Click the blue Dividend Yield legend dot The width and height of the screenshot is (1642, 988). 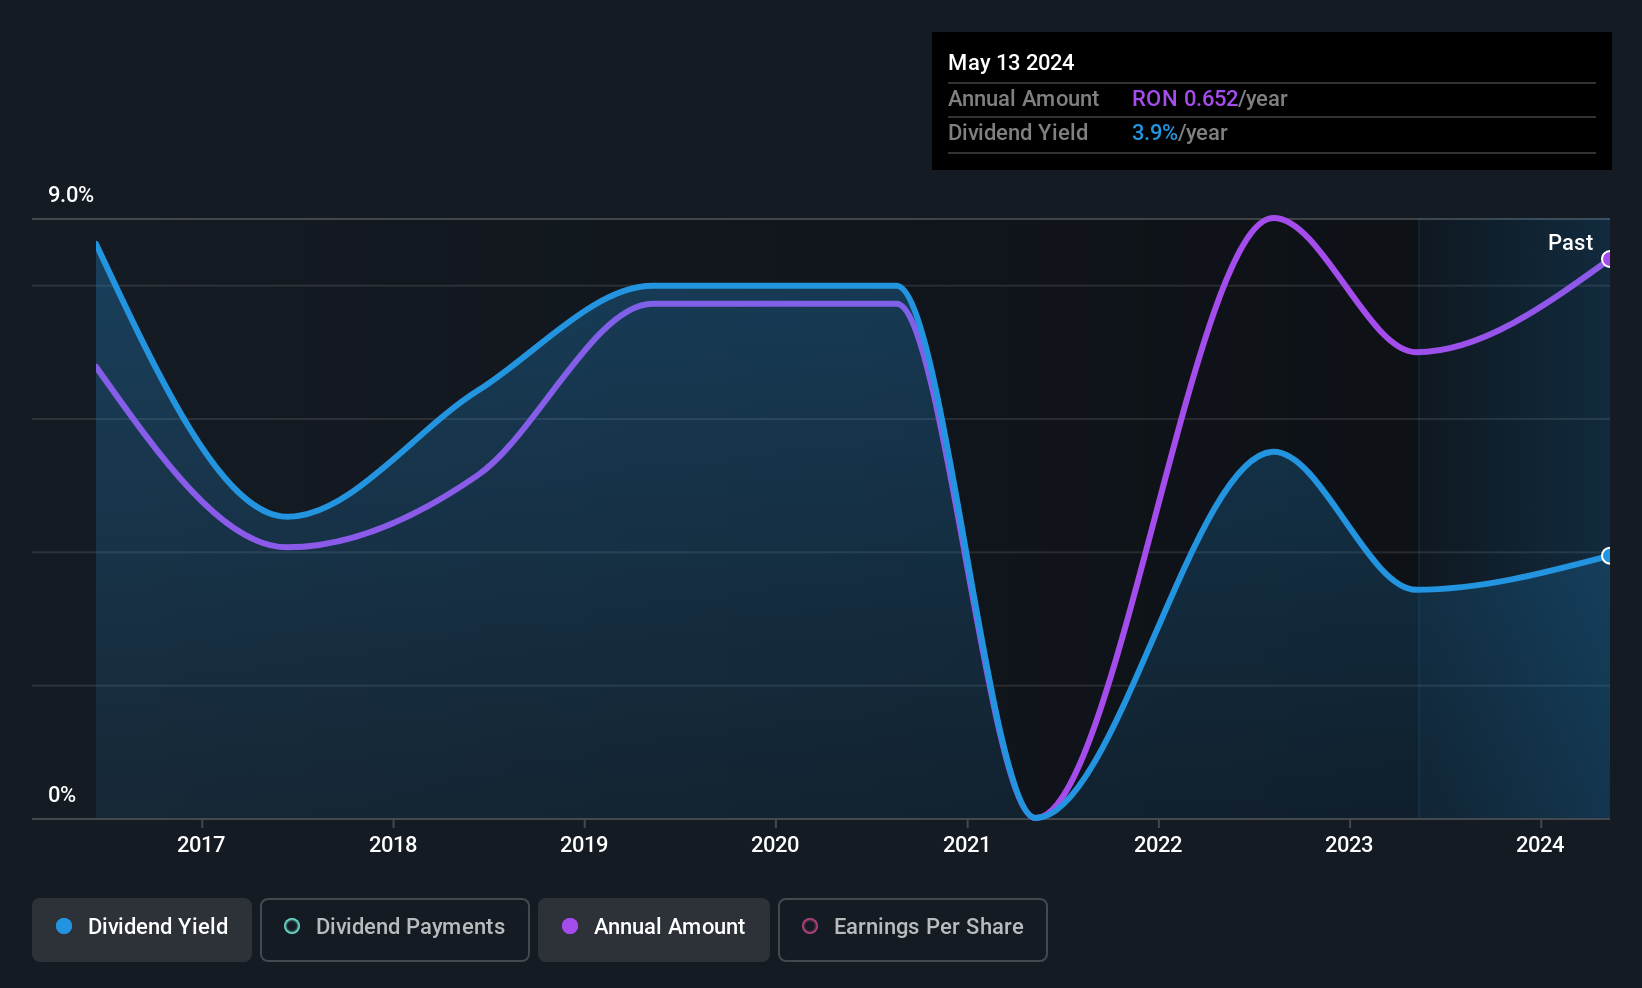point(64,926)
